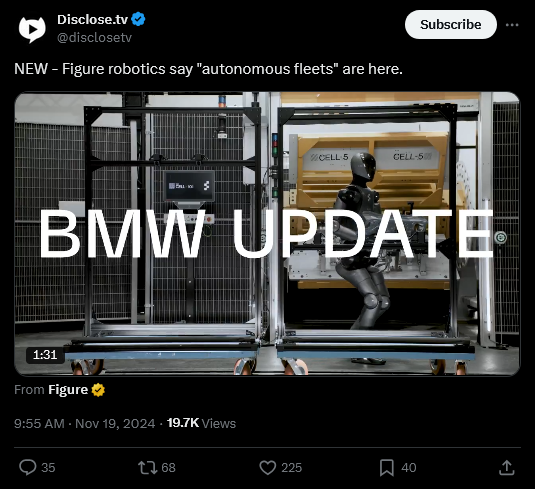
Task: Repost this tweet with the retweet icon
Action: [x=147, y=468]
